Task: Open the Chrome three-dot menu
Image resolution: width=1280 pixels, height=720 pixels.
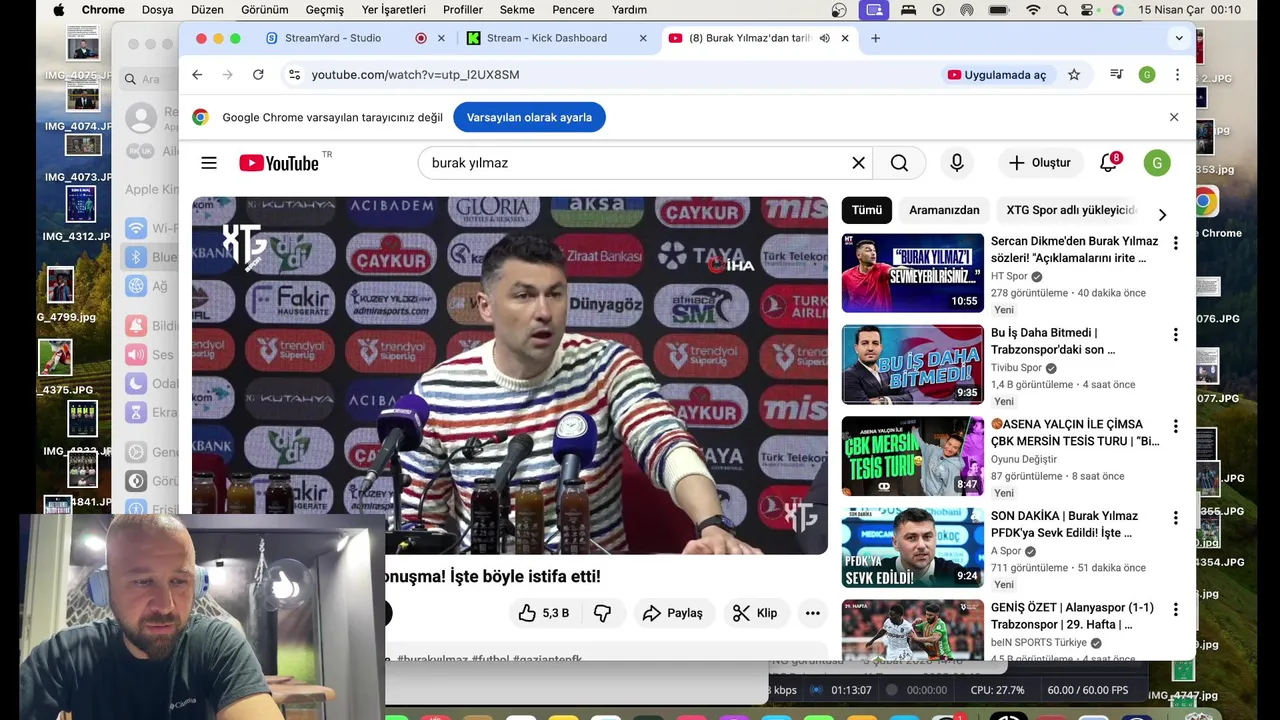Action: click(x=1177, y=75)
